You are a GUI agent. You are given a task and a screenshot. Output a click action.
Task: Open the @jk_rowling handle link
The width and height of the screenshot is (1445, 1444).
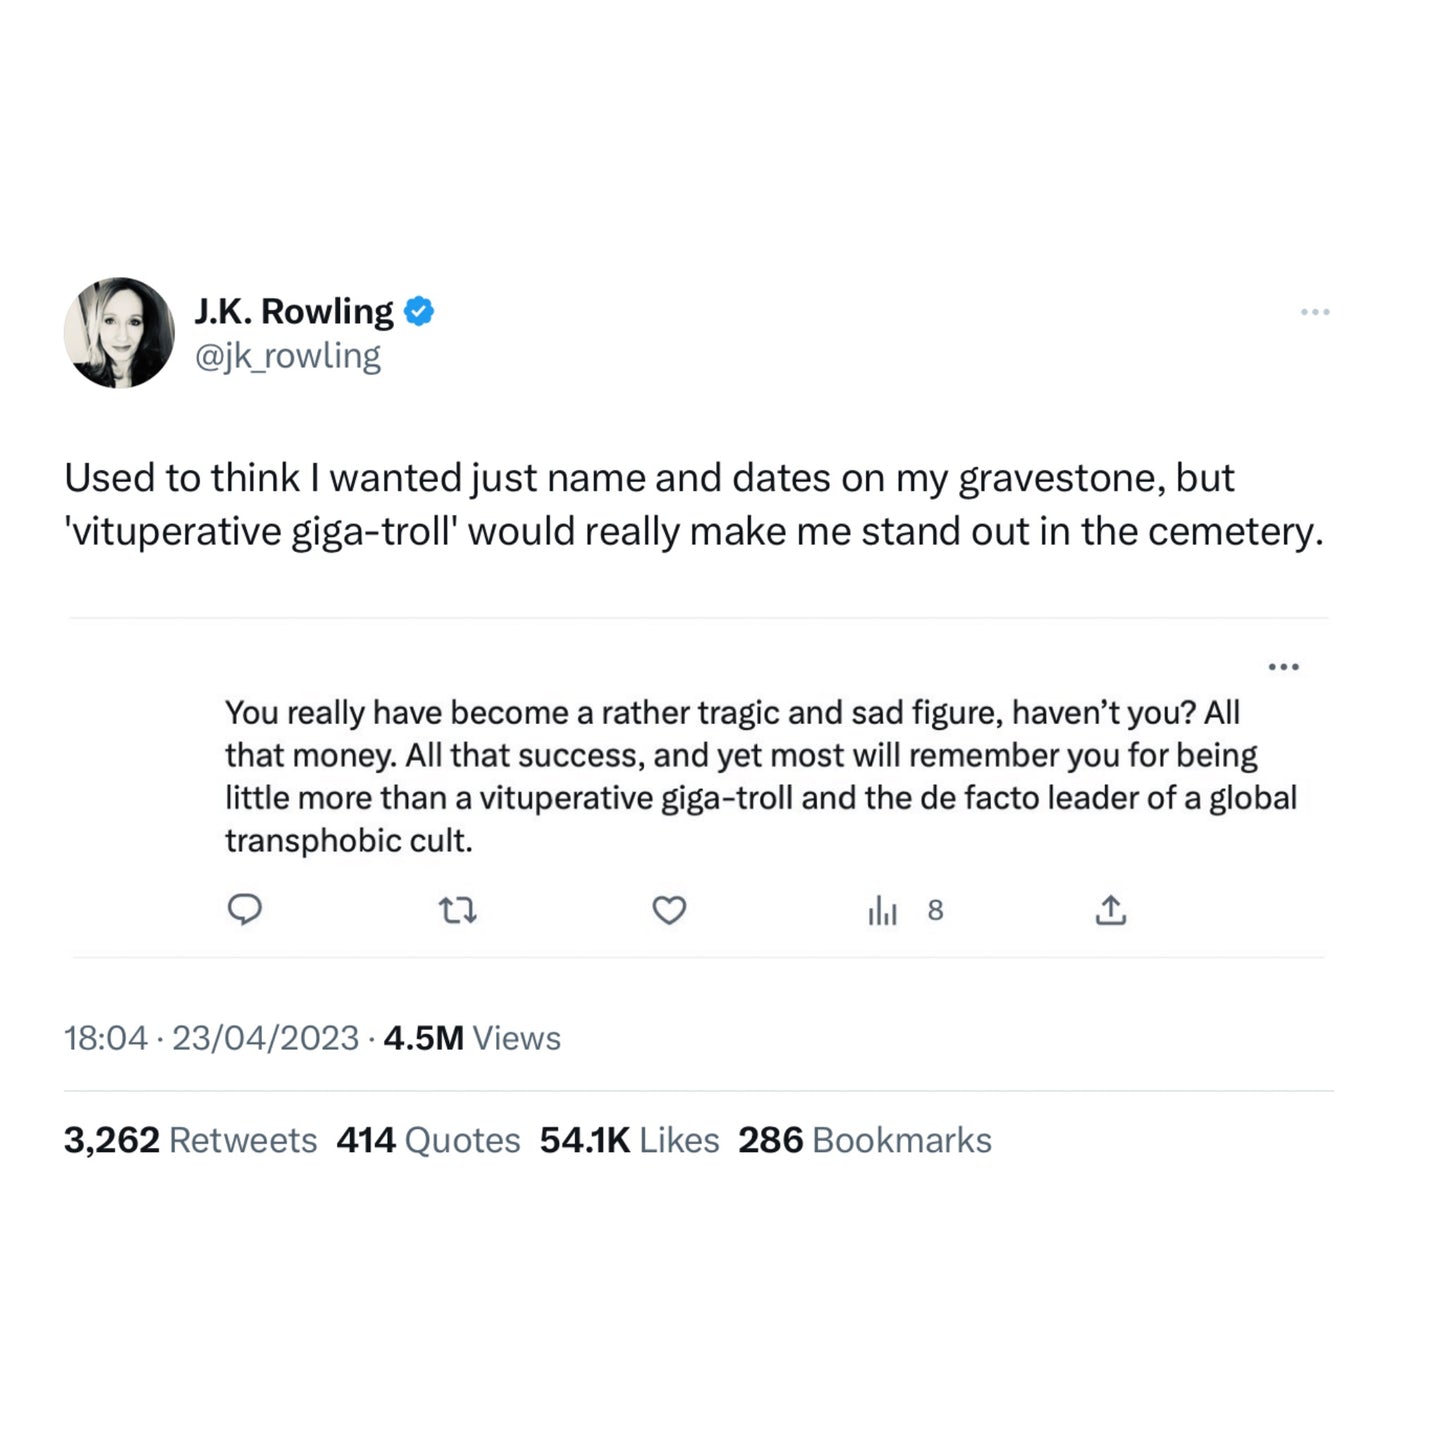pos(288,356)
